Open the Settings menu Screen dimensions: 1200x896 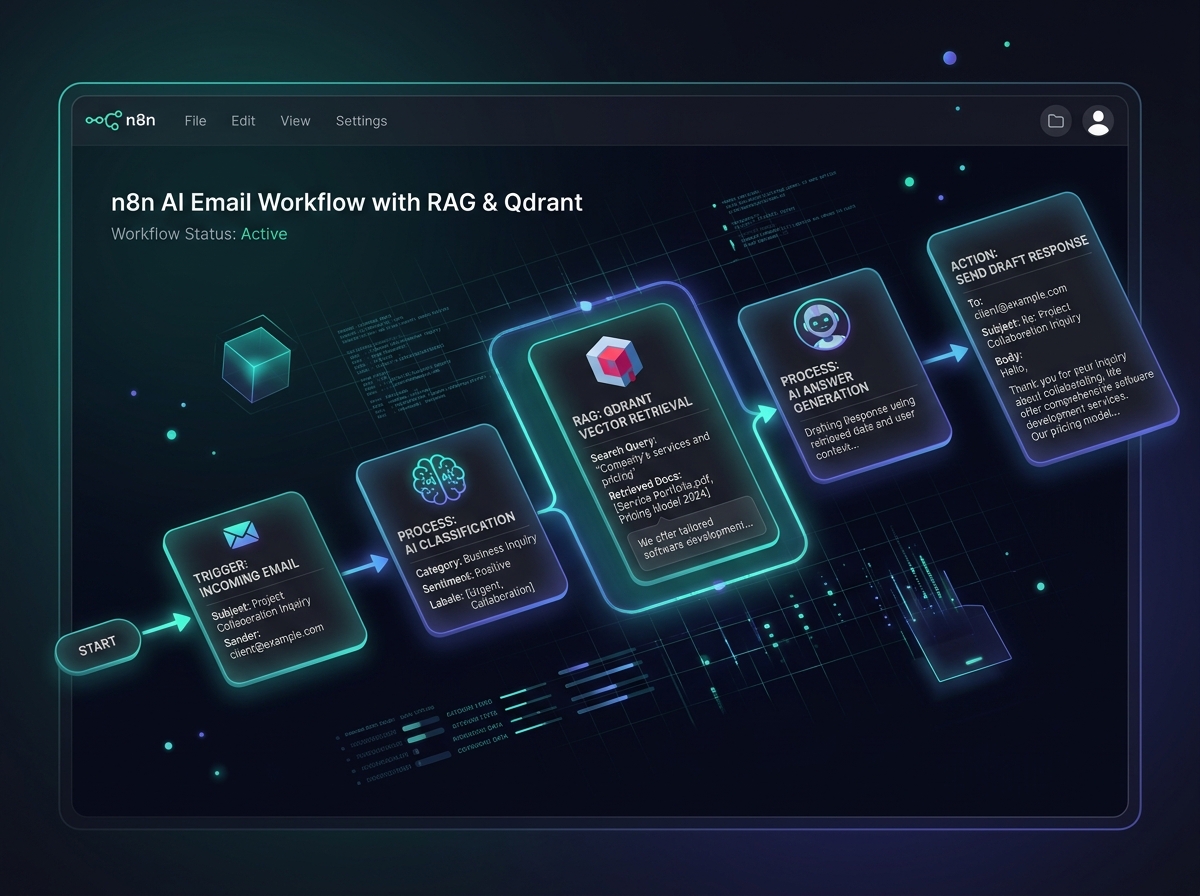361,121
